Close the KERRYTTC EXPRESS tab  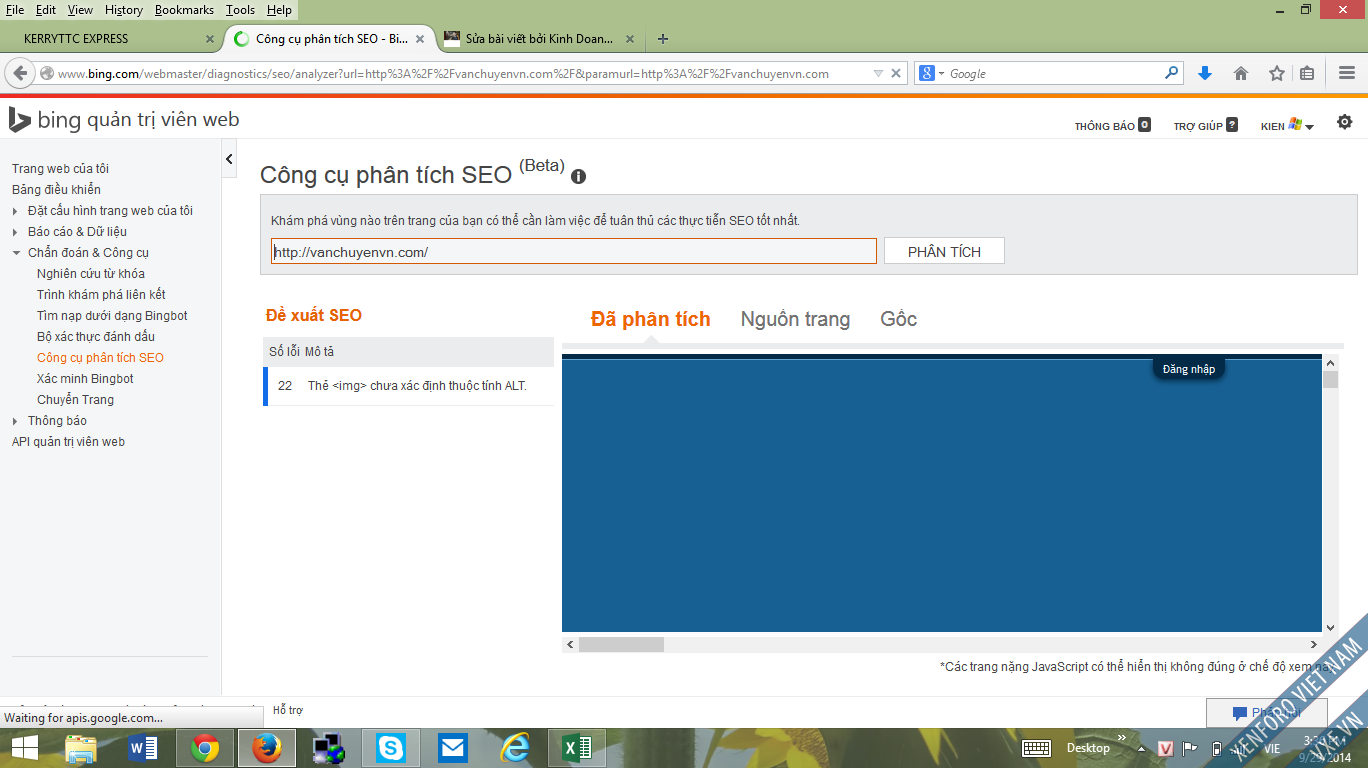pyautogui.click(x=210, y=39)
